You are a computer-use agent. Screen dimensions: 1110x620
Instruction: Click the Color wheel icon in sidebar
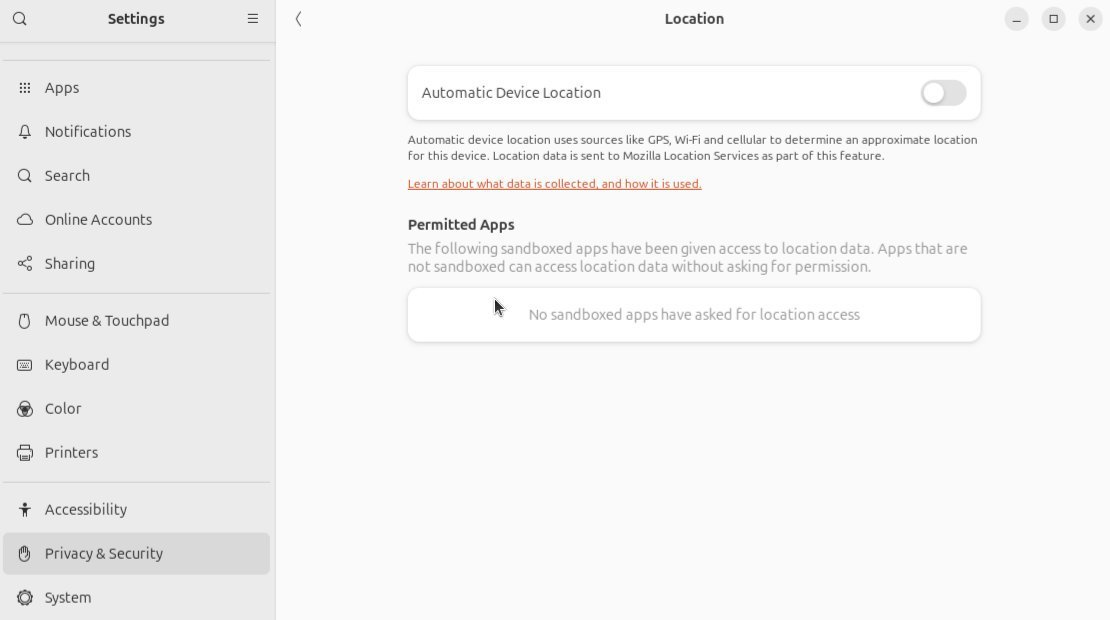coord(25,409)
